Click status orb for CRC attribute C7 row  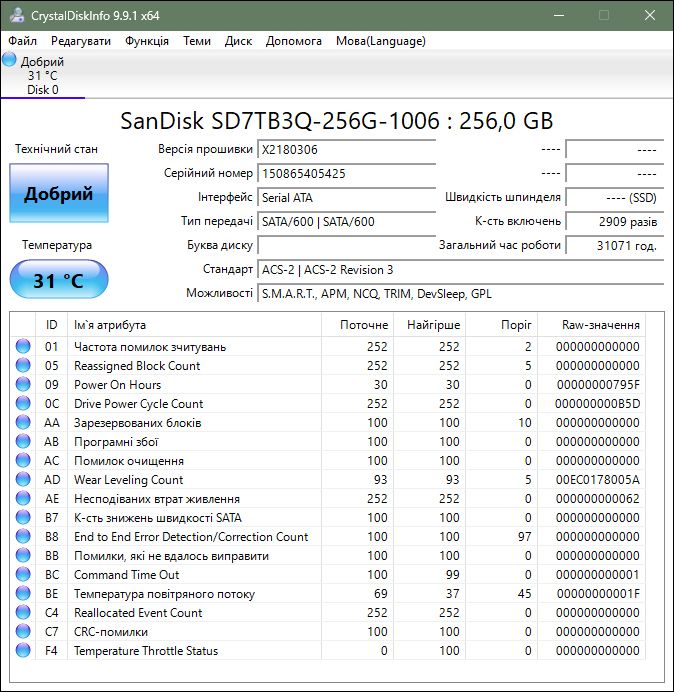coord(23,631)
